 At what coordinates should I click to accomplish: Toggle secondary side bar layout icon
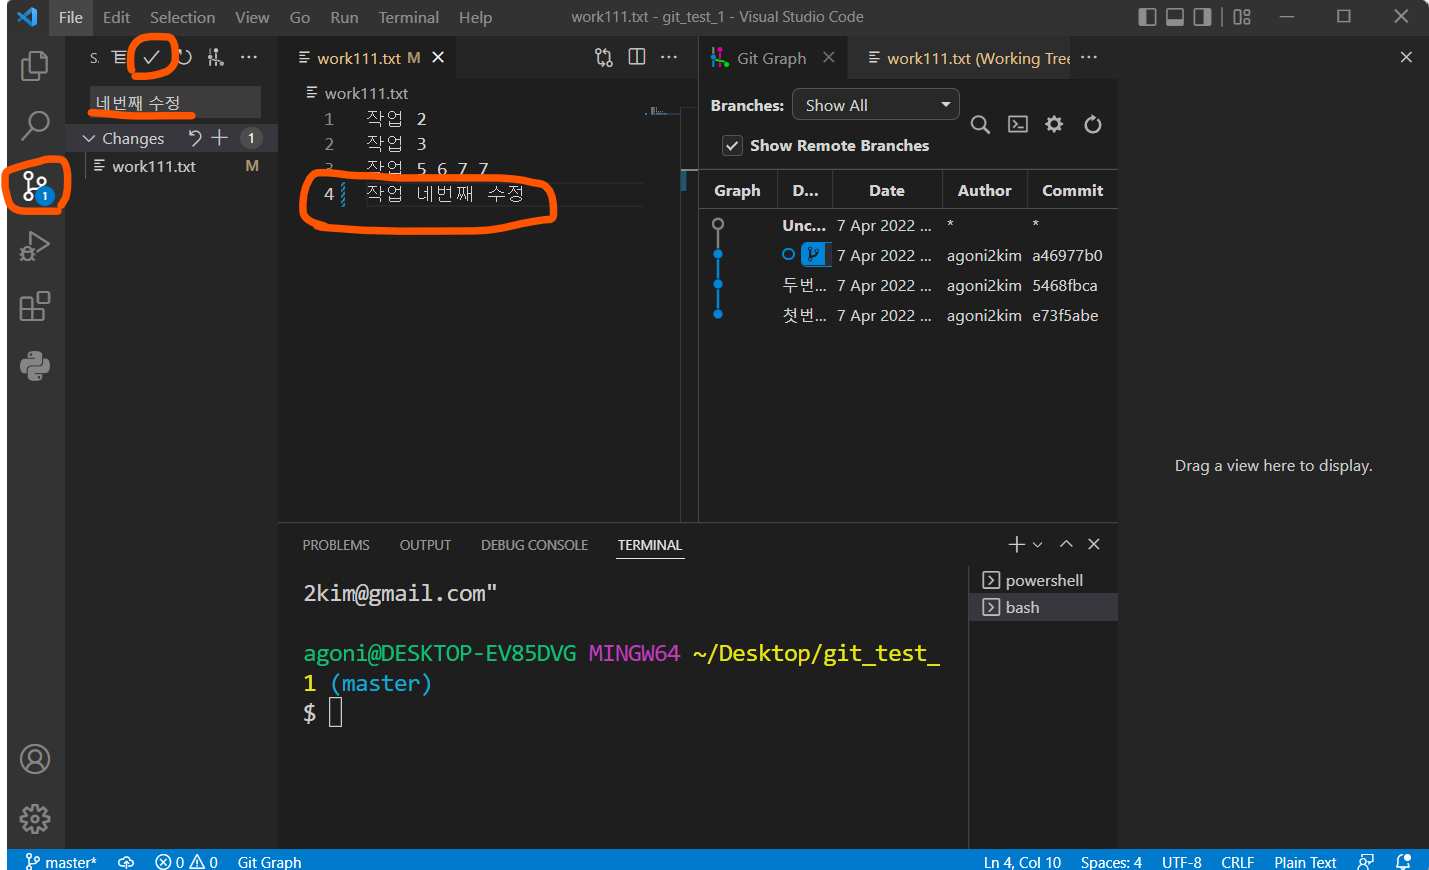[1202, 17]
